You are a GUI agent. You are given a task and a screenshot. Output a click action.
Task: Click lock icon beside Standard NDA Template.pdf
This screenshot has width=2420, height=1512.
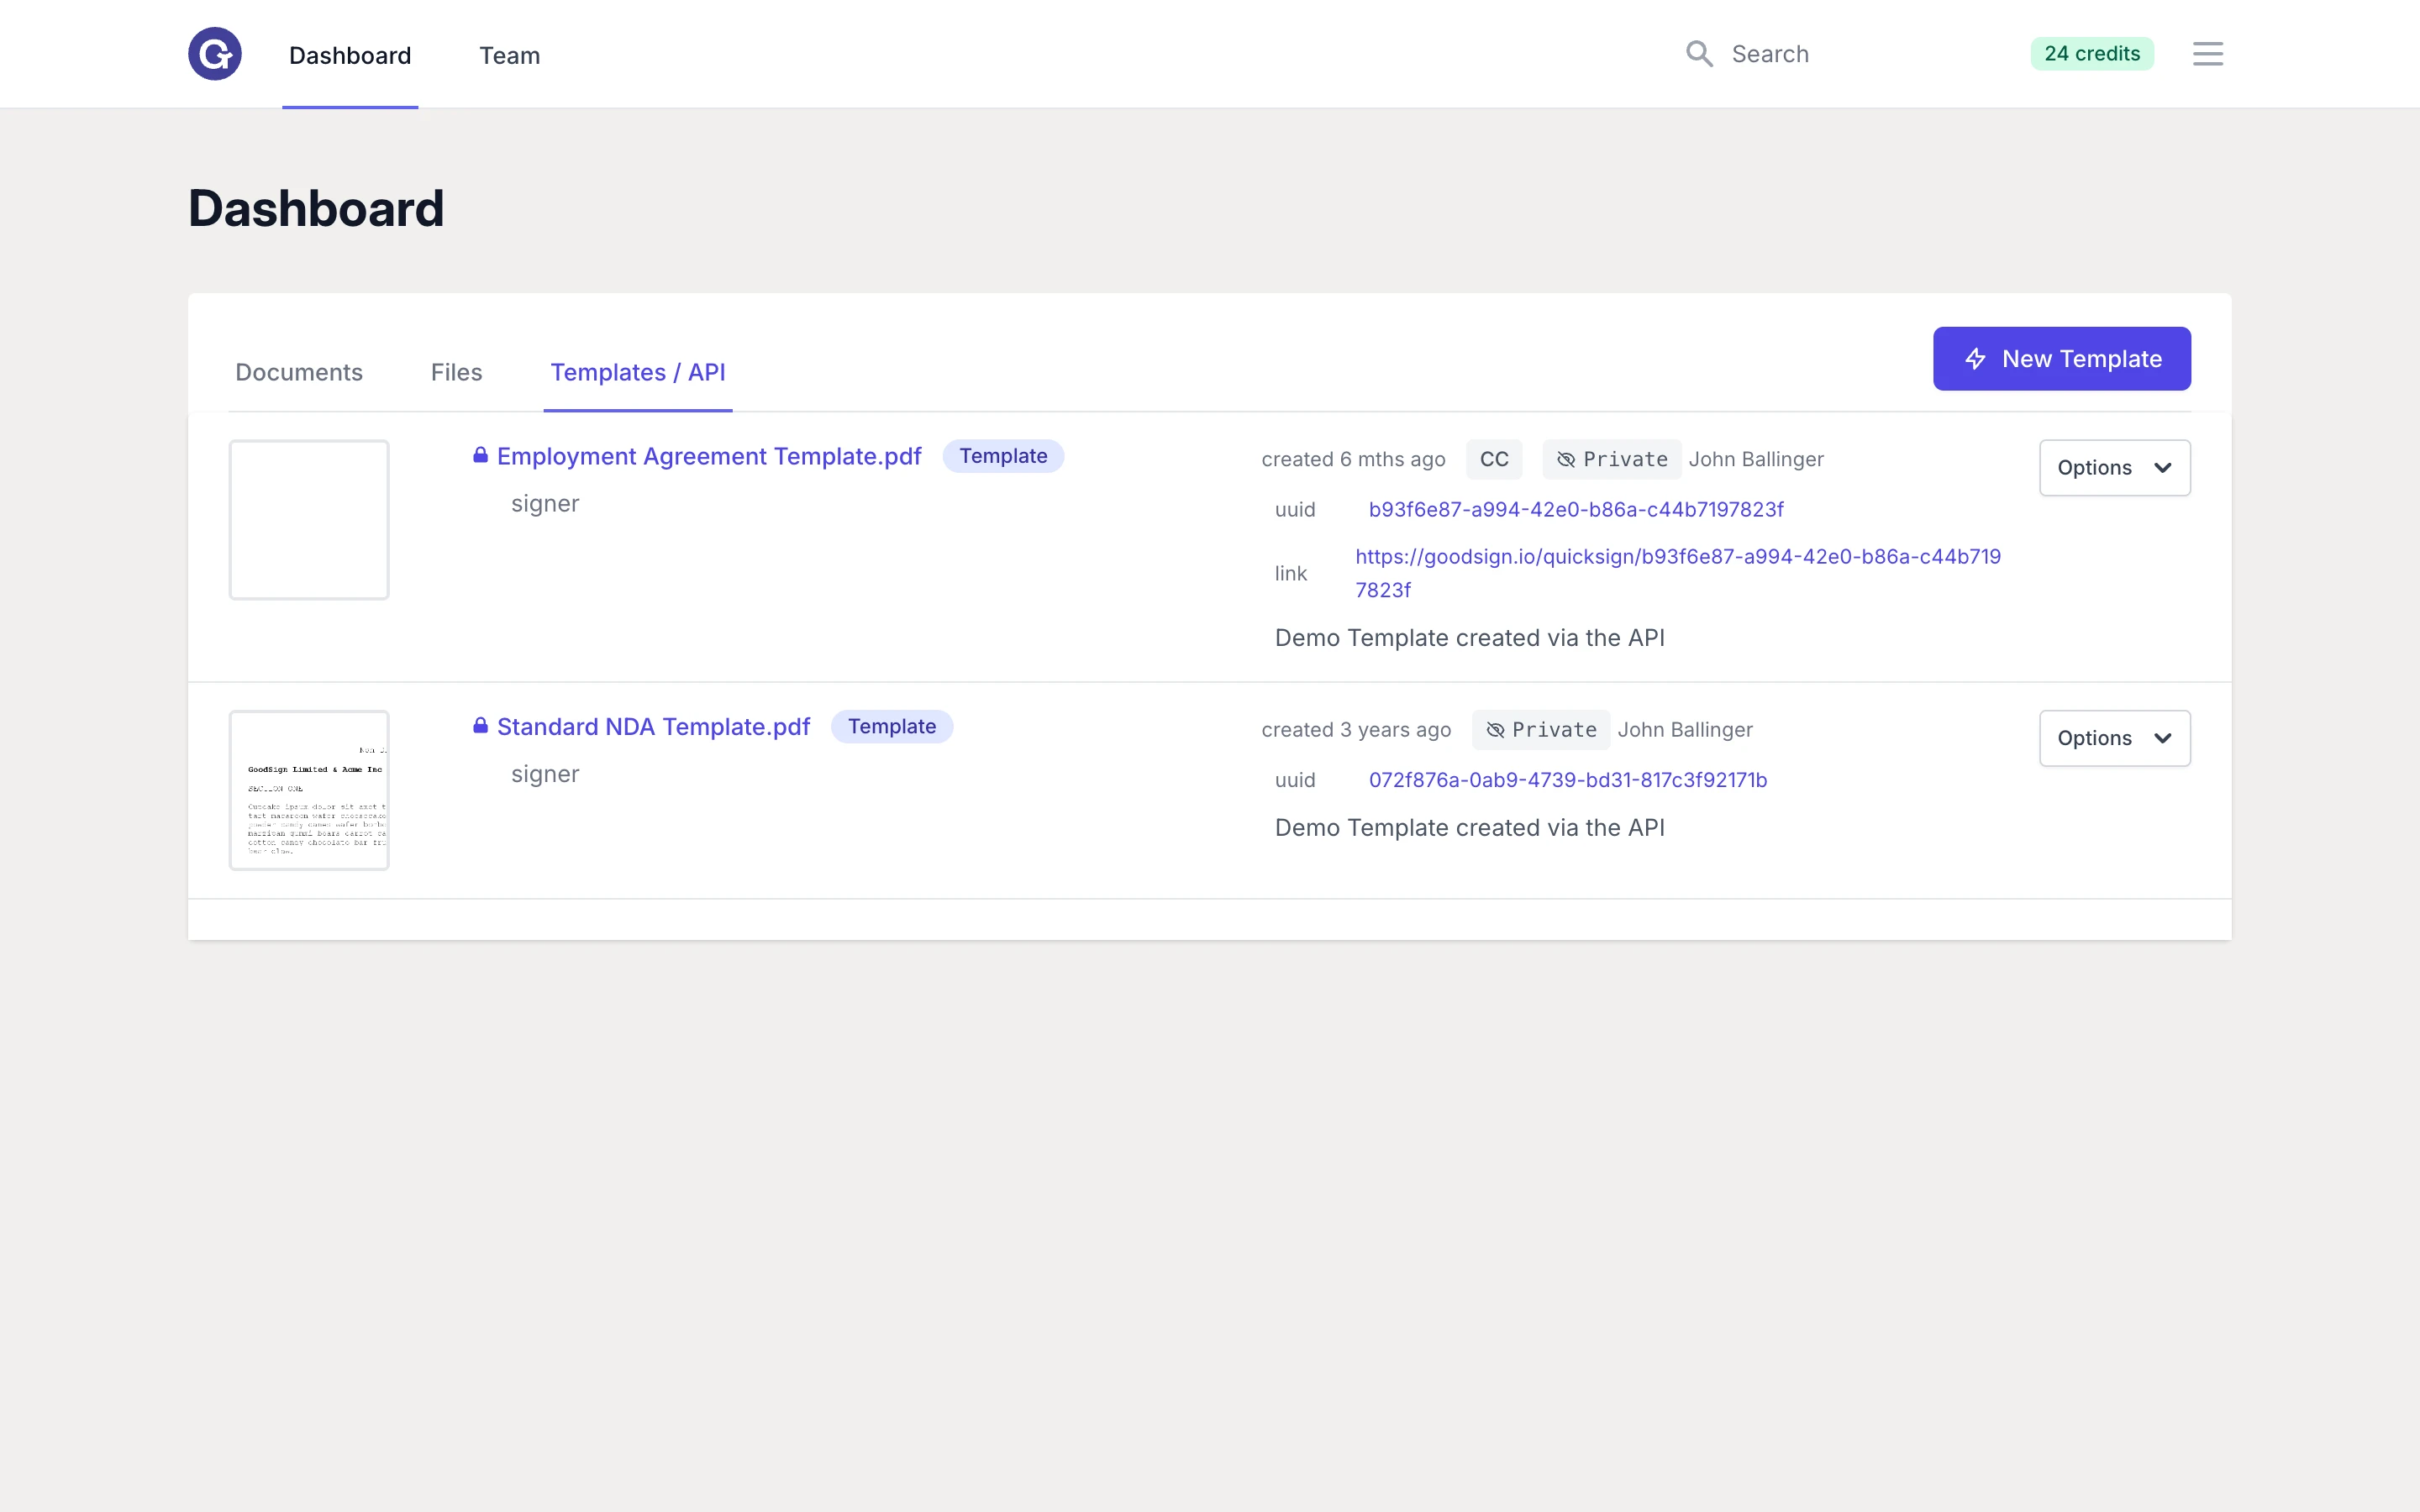(480, 725)
